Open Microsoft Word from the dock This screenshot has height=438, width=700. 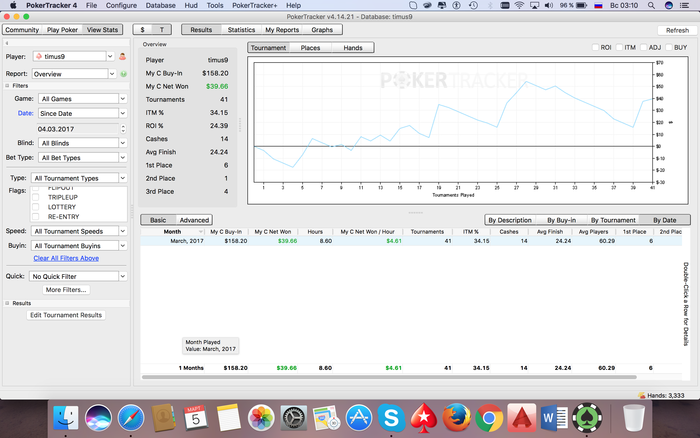click(554, 418)
